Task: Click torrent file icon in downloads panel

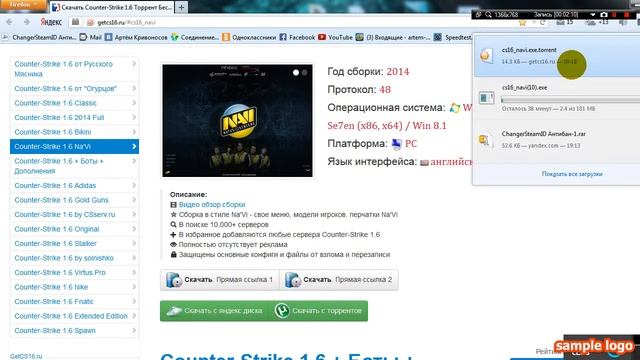Action: 486,56
